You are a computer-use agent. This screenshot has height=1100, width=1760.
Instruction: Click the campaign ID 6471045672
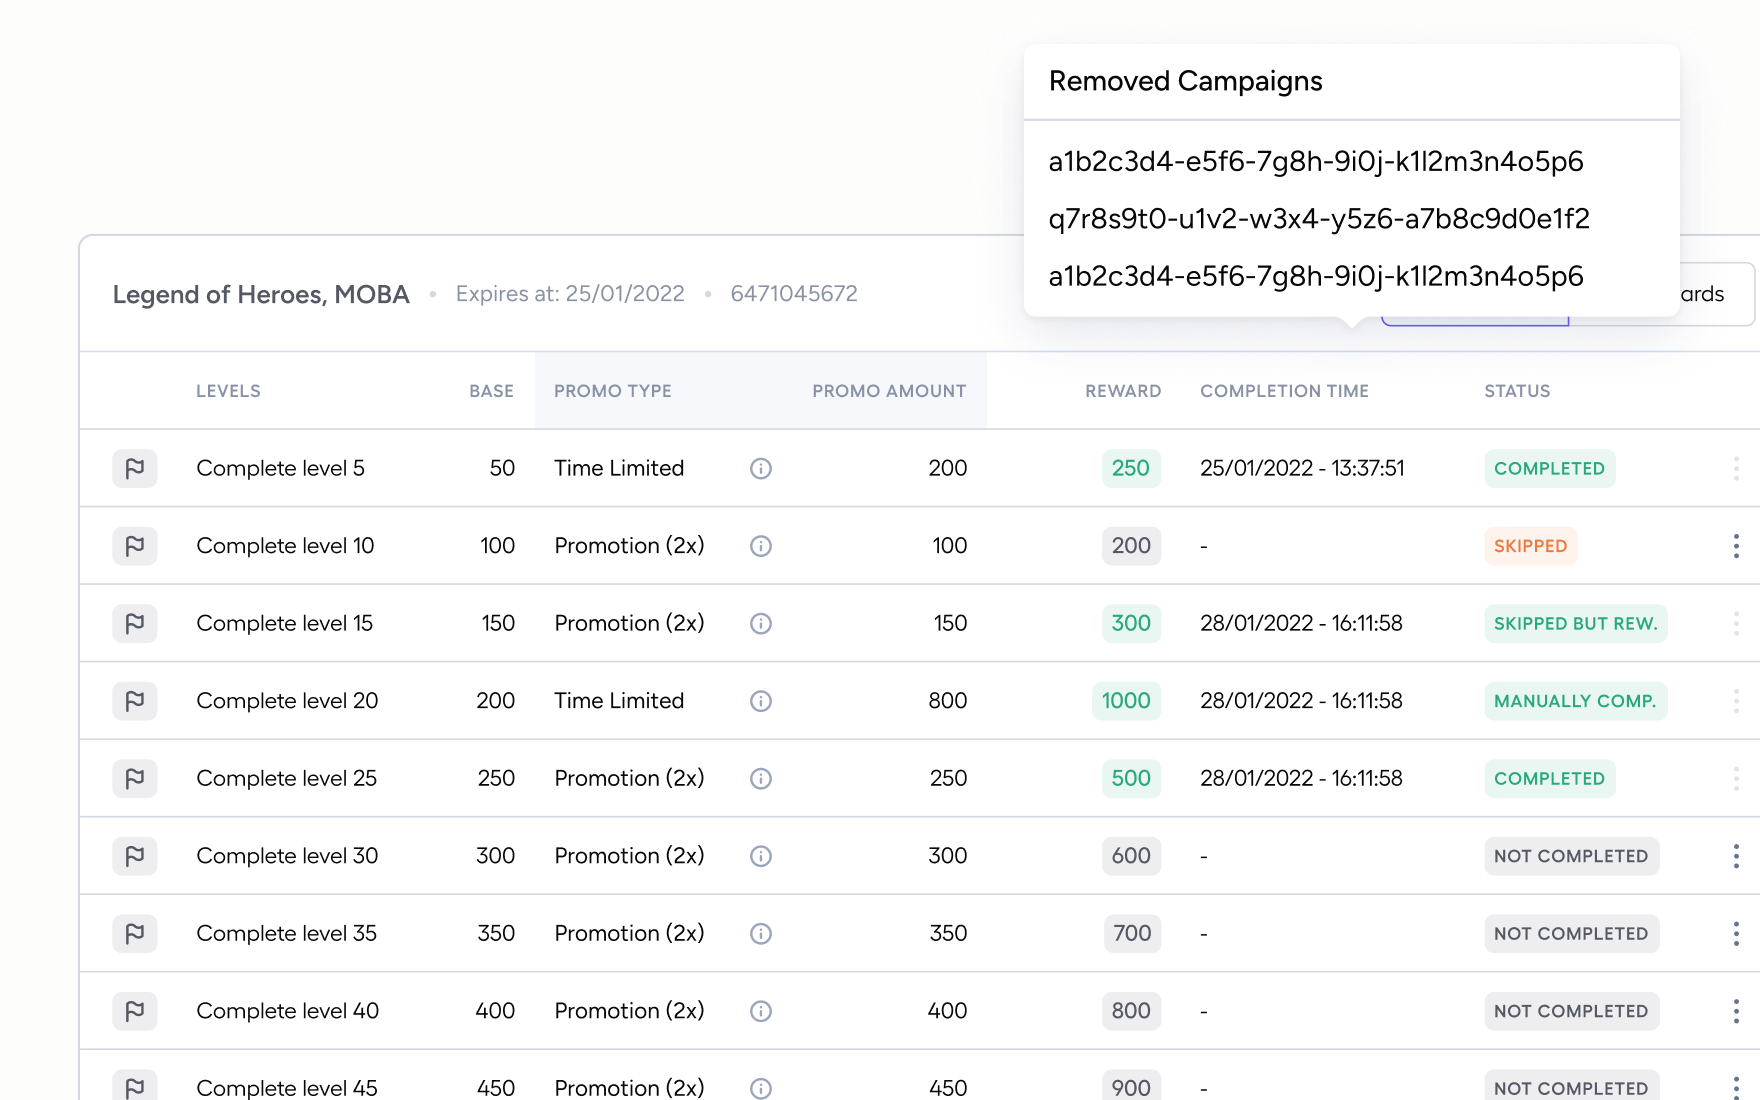coord(794,293)
